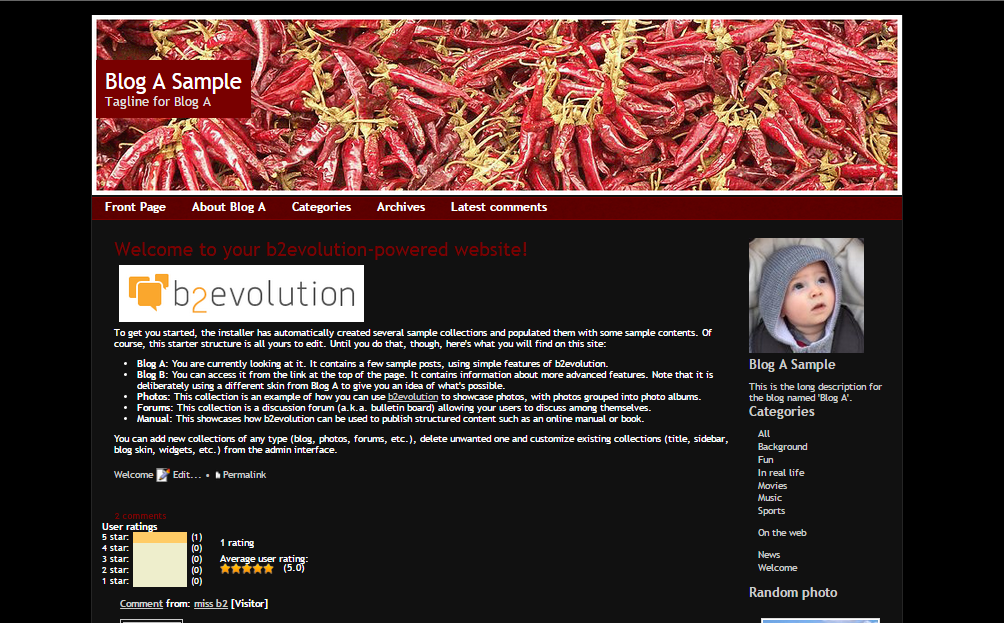Open the Archives menu item
Viewport: 1004px width, 623px height.
401,207
